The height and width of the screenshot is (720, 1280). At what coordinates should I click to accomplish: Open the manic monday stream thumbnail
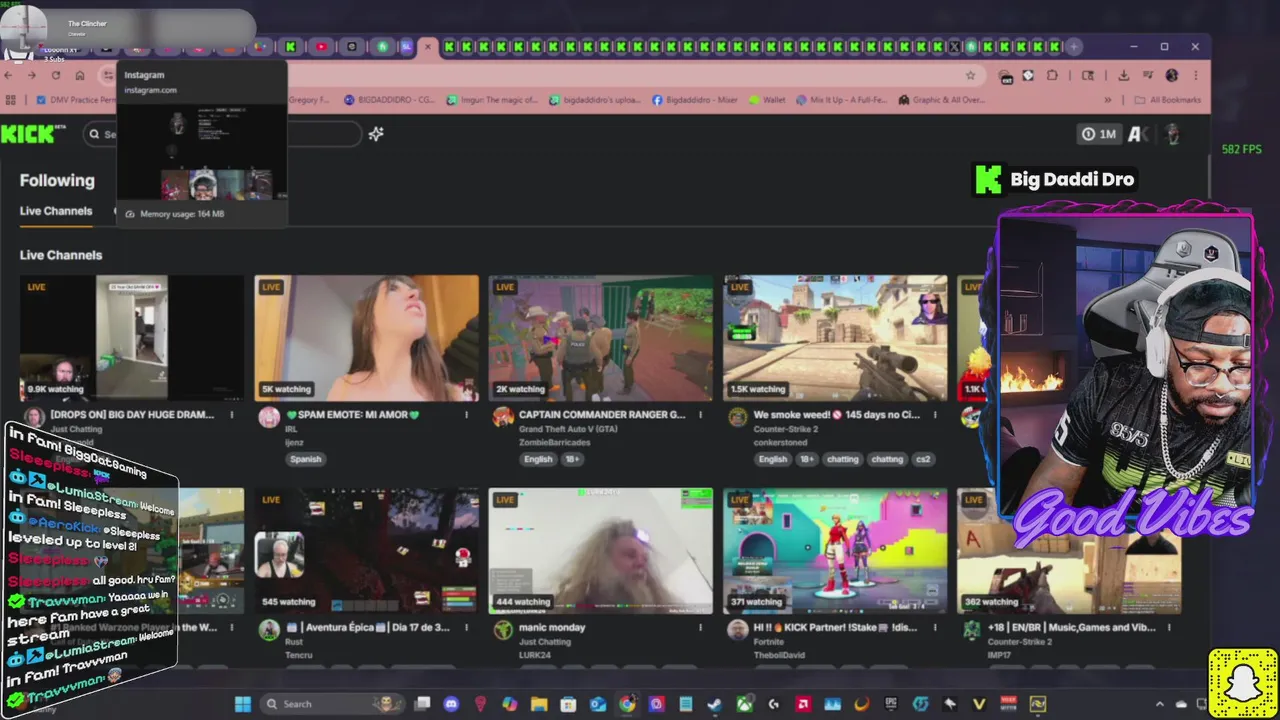click(x=600, y=550)
